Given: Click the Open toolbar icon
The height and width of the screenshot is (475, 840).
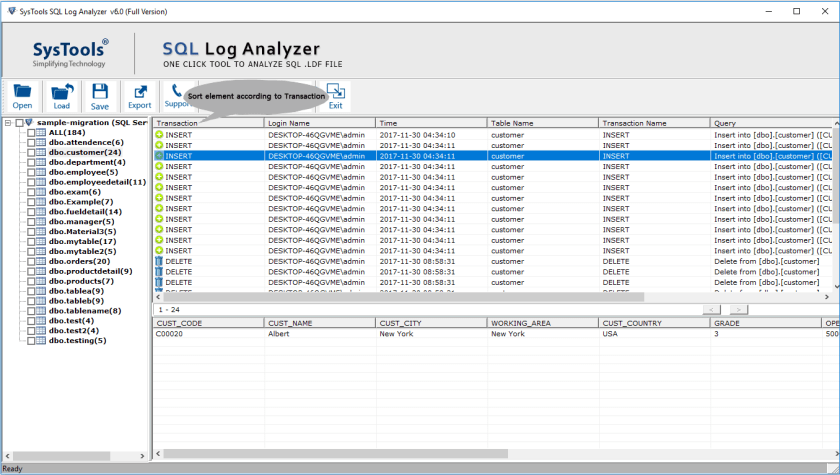Looking at the screenshot, I should [x=22, y=95].
